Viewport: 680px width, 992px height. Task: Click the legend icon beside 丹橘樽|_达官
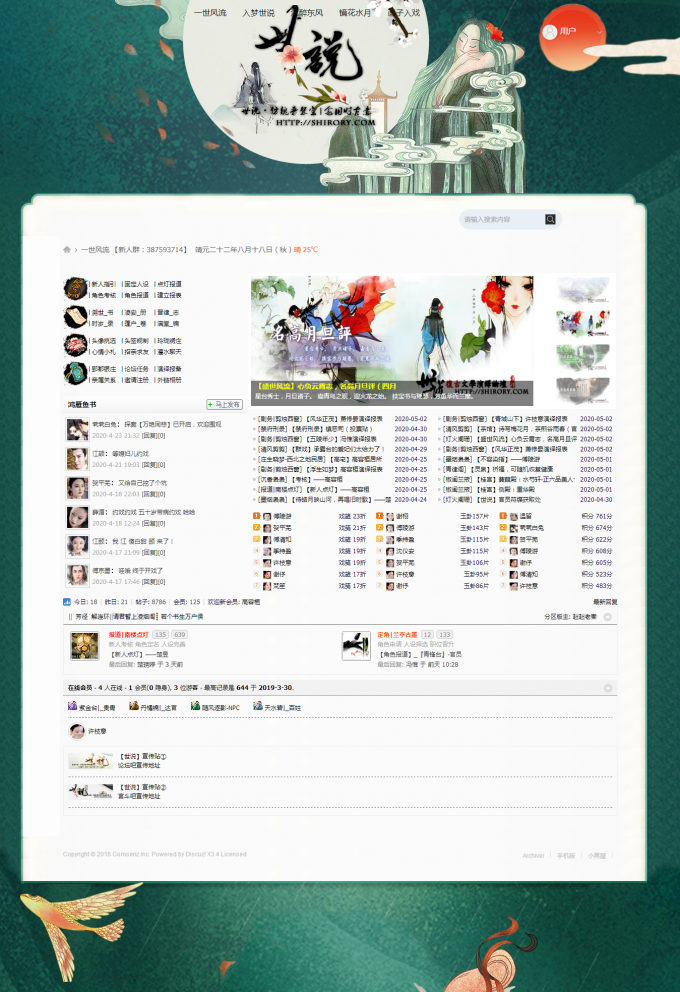[x=133, y=706]
